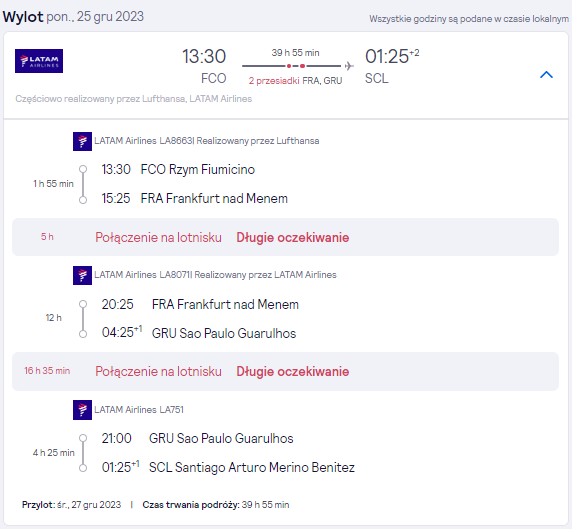Click FRA Frankfurt nad Menem arrival row
Image resolution: width=572 pixels, height=529 pixels.
coord(194,198)
